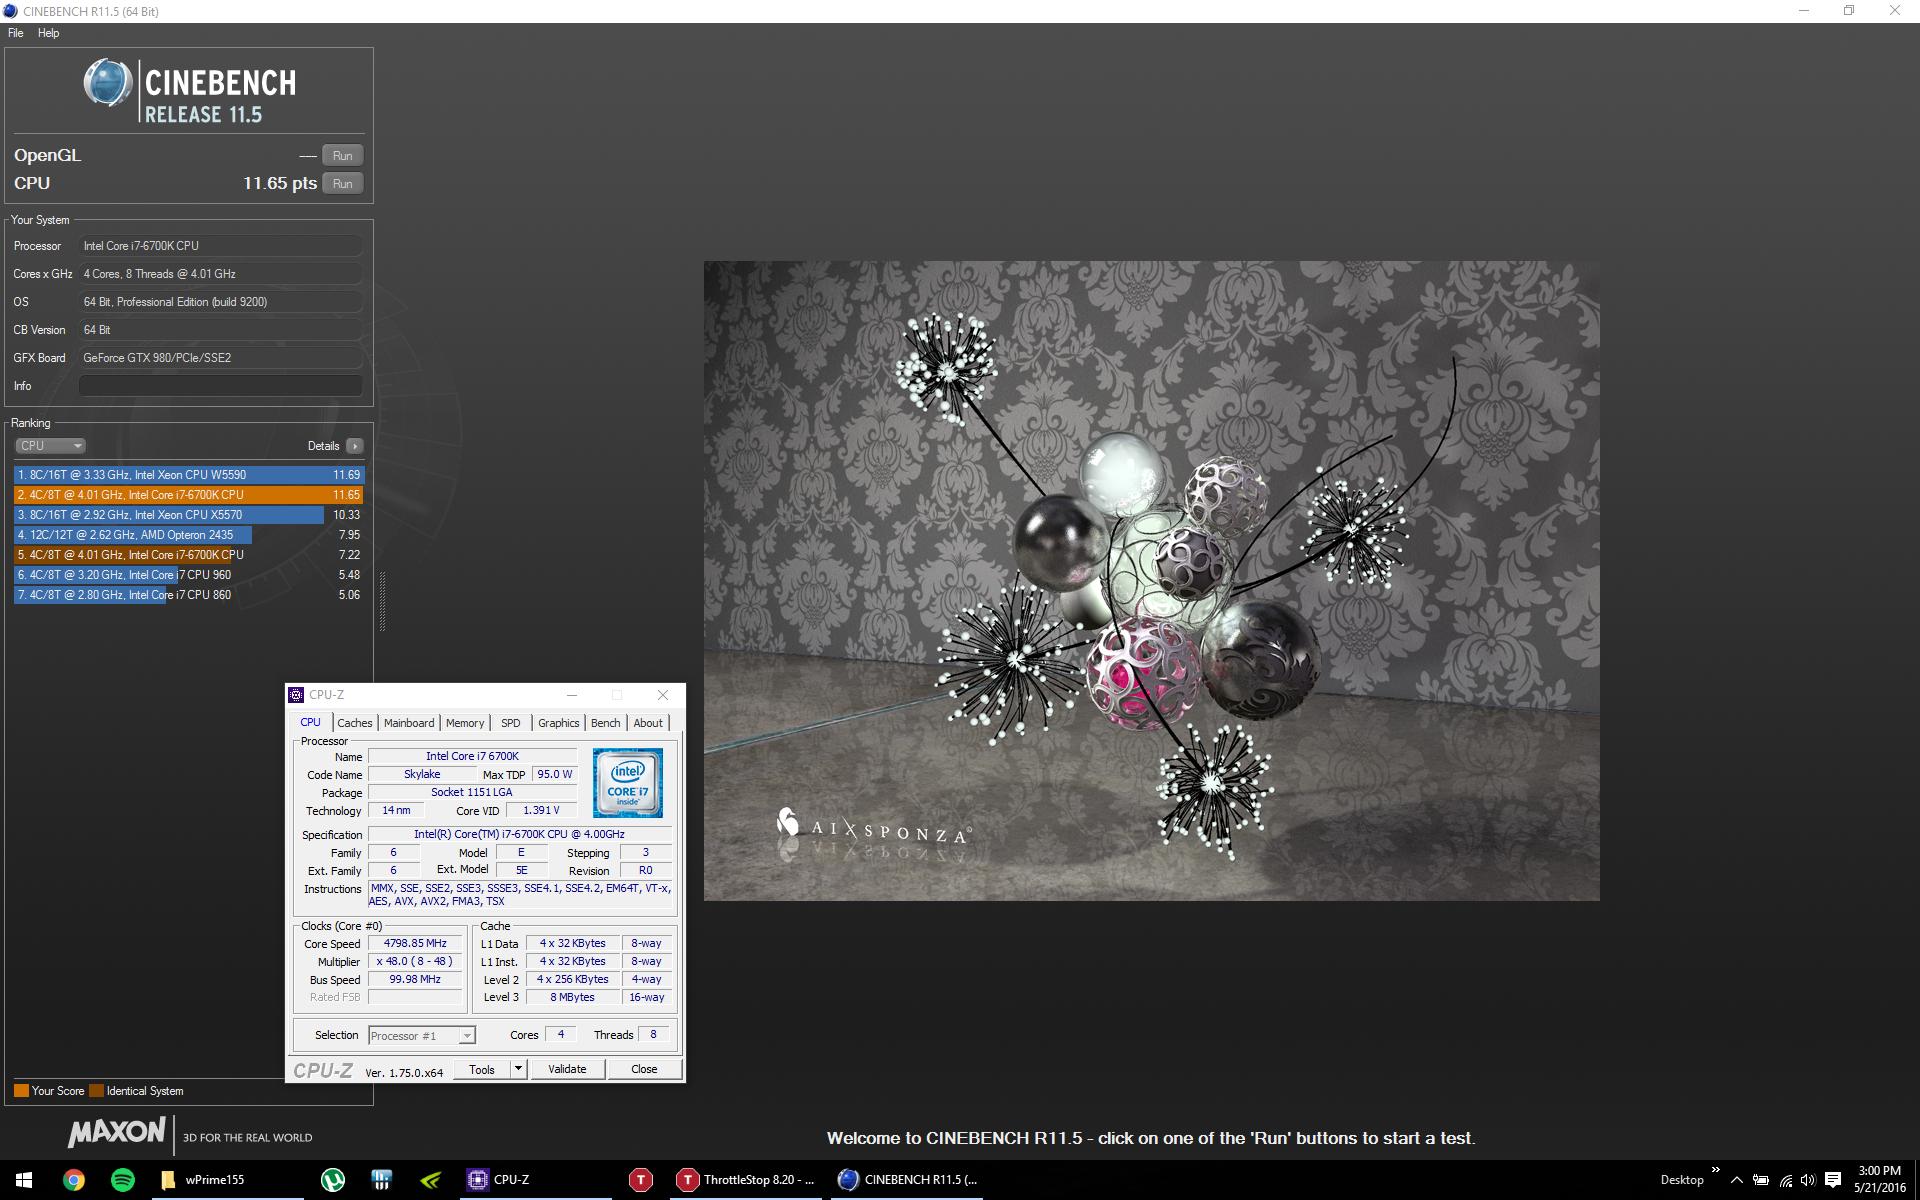Select ranking row i7-6700K with 7.22 score

(x=188, y=555)
